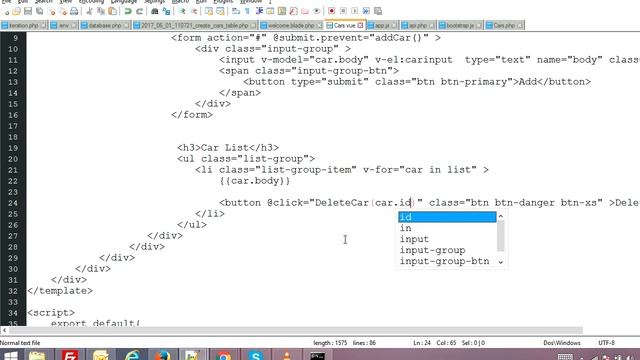Image resolution: width=640 pixels, height=360 pixels.
Task: Click the Zoom In toolbar icon
Action: tap(182, 11)
